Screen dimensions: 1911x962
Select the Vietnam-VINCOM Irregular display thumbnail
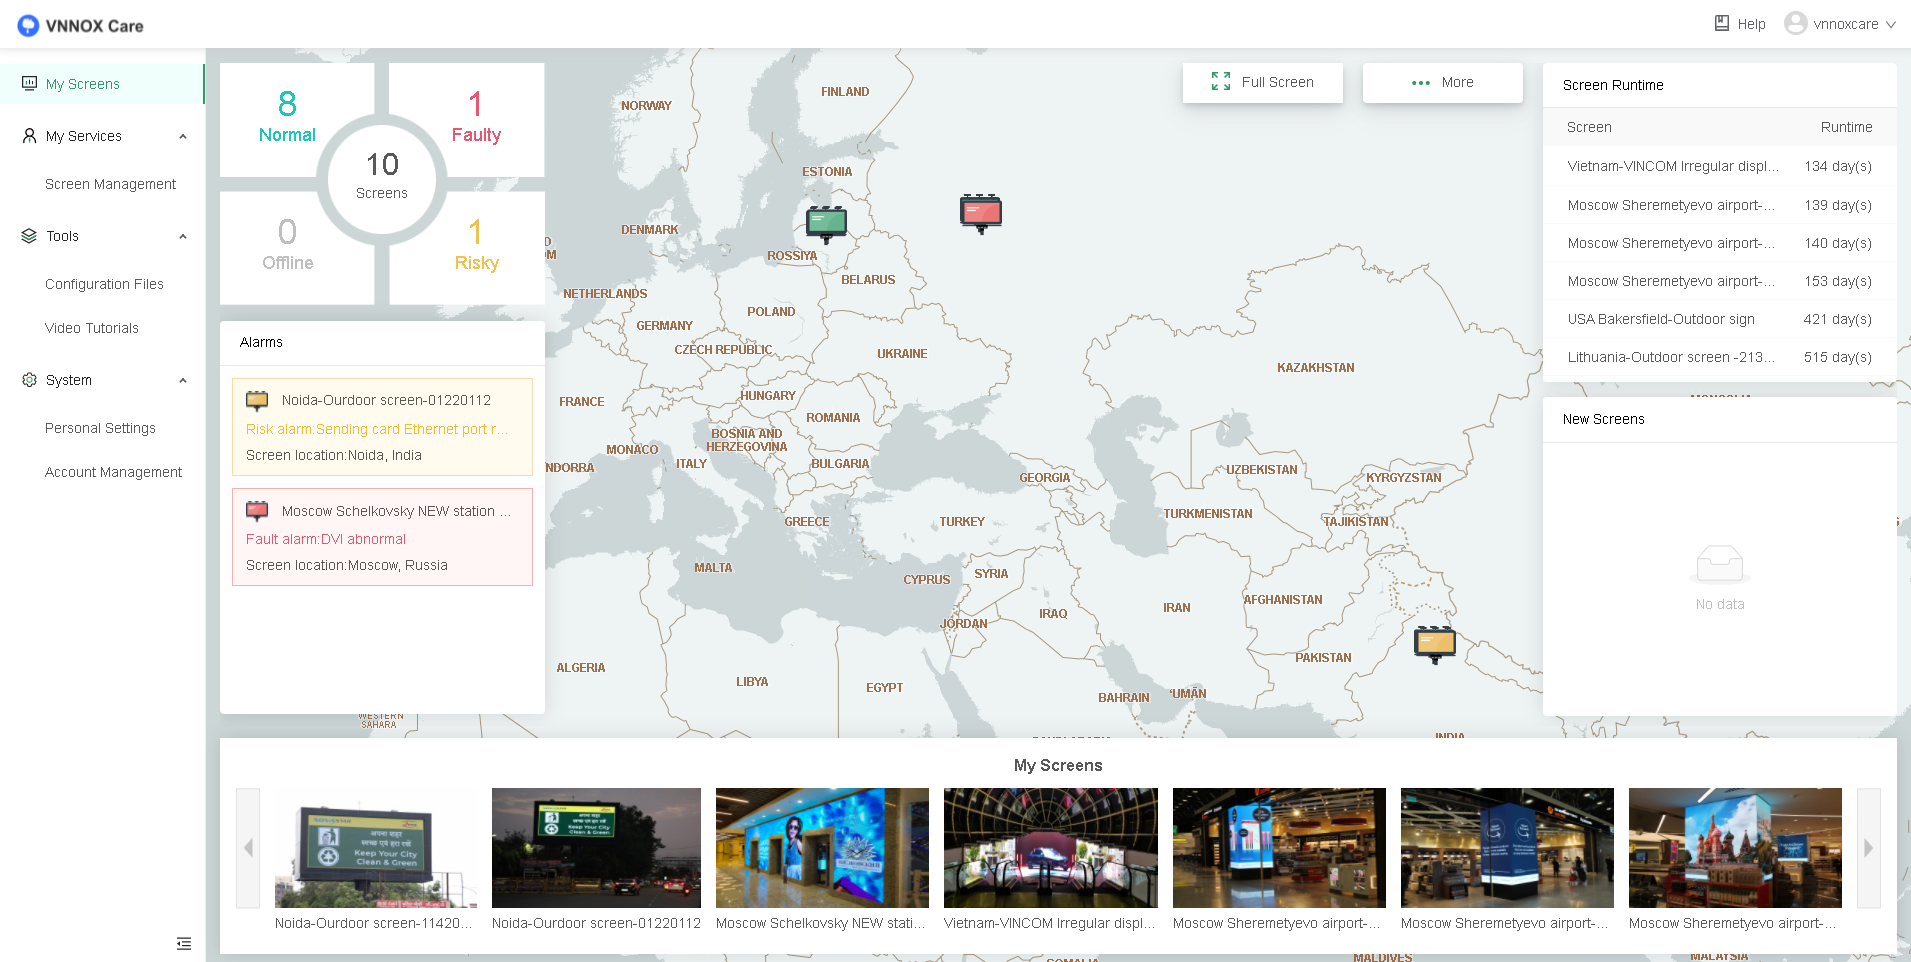pos(1050,848)
